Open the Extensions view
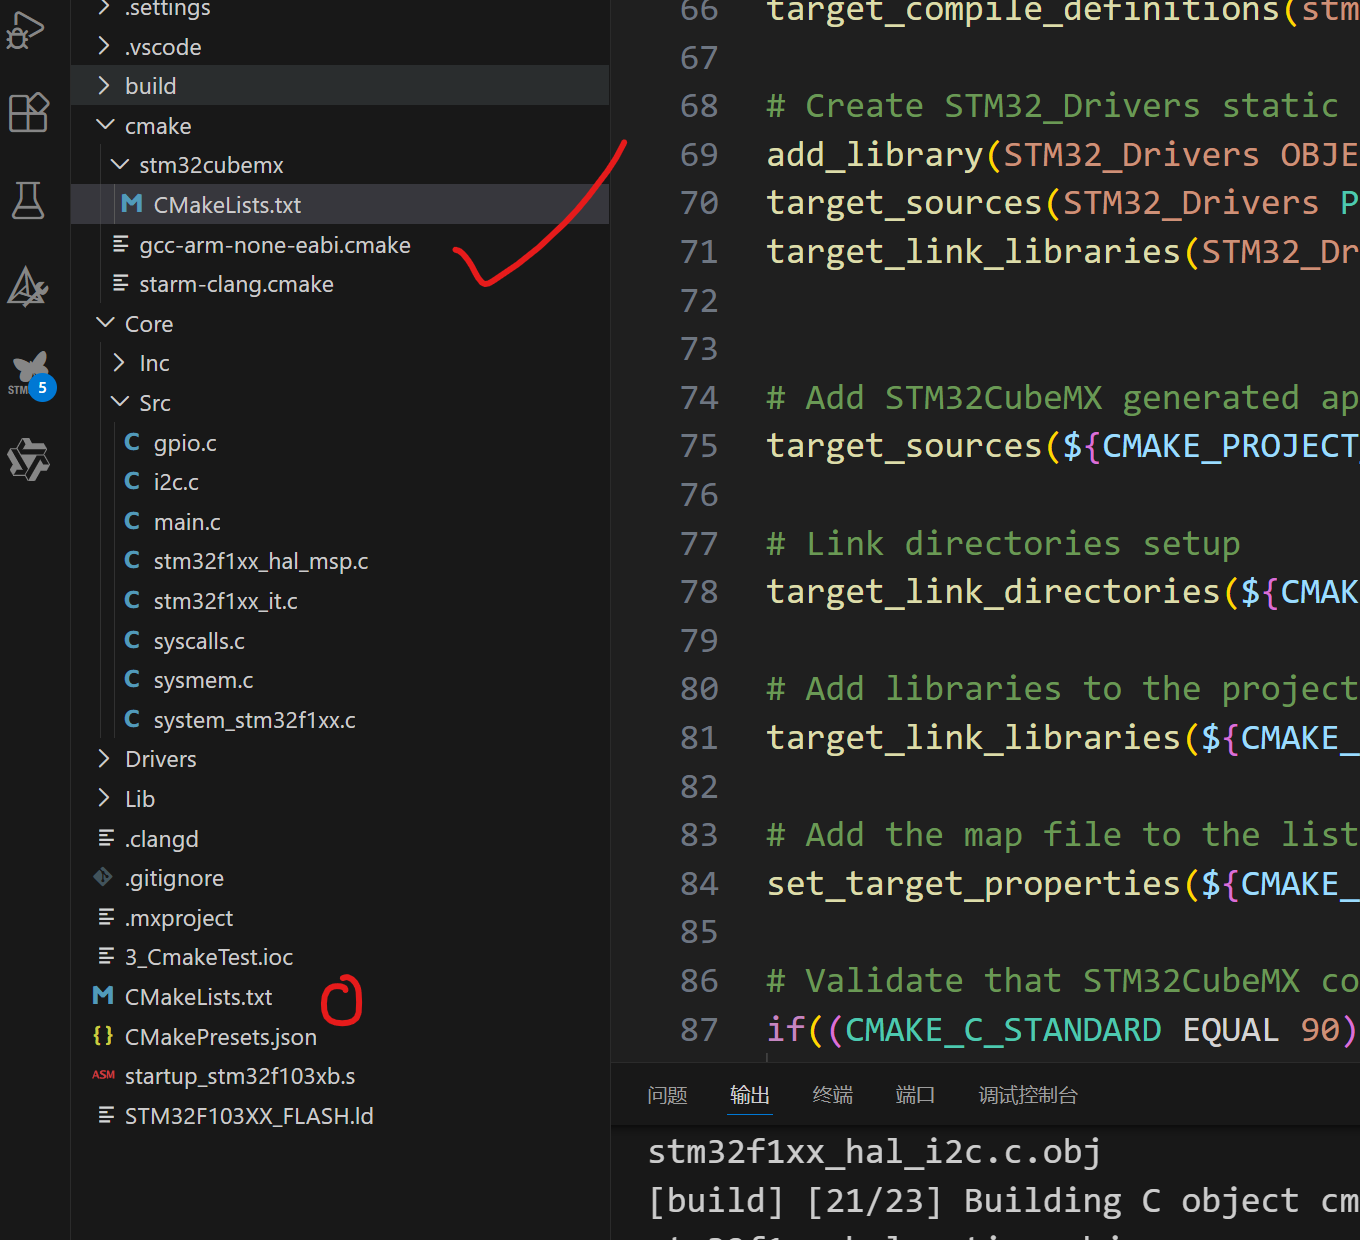The width and height of the screenshot is (1360, 1240). tap(28, 112)
